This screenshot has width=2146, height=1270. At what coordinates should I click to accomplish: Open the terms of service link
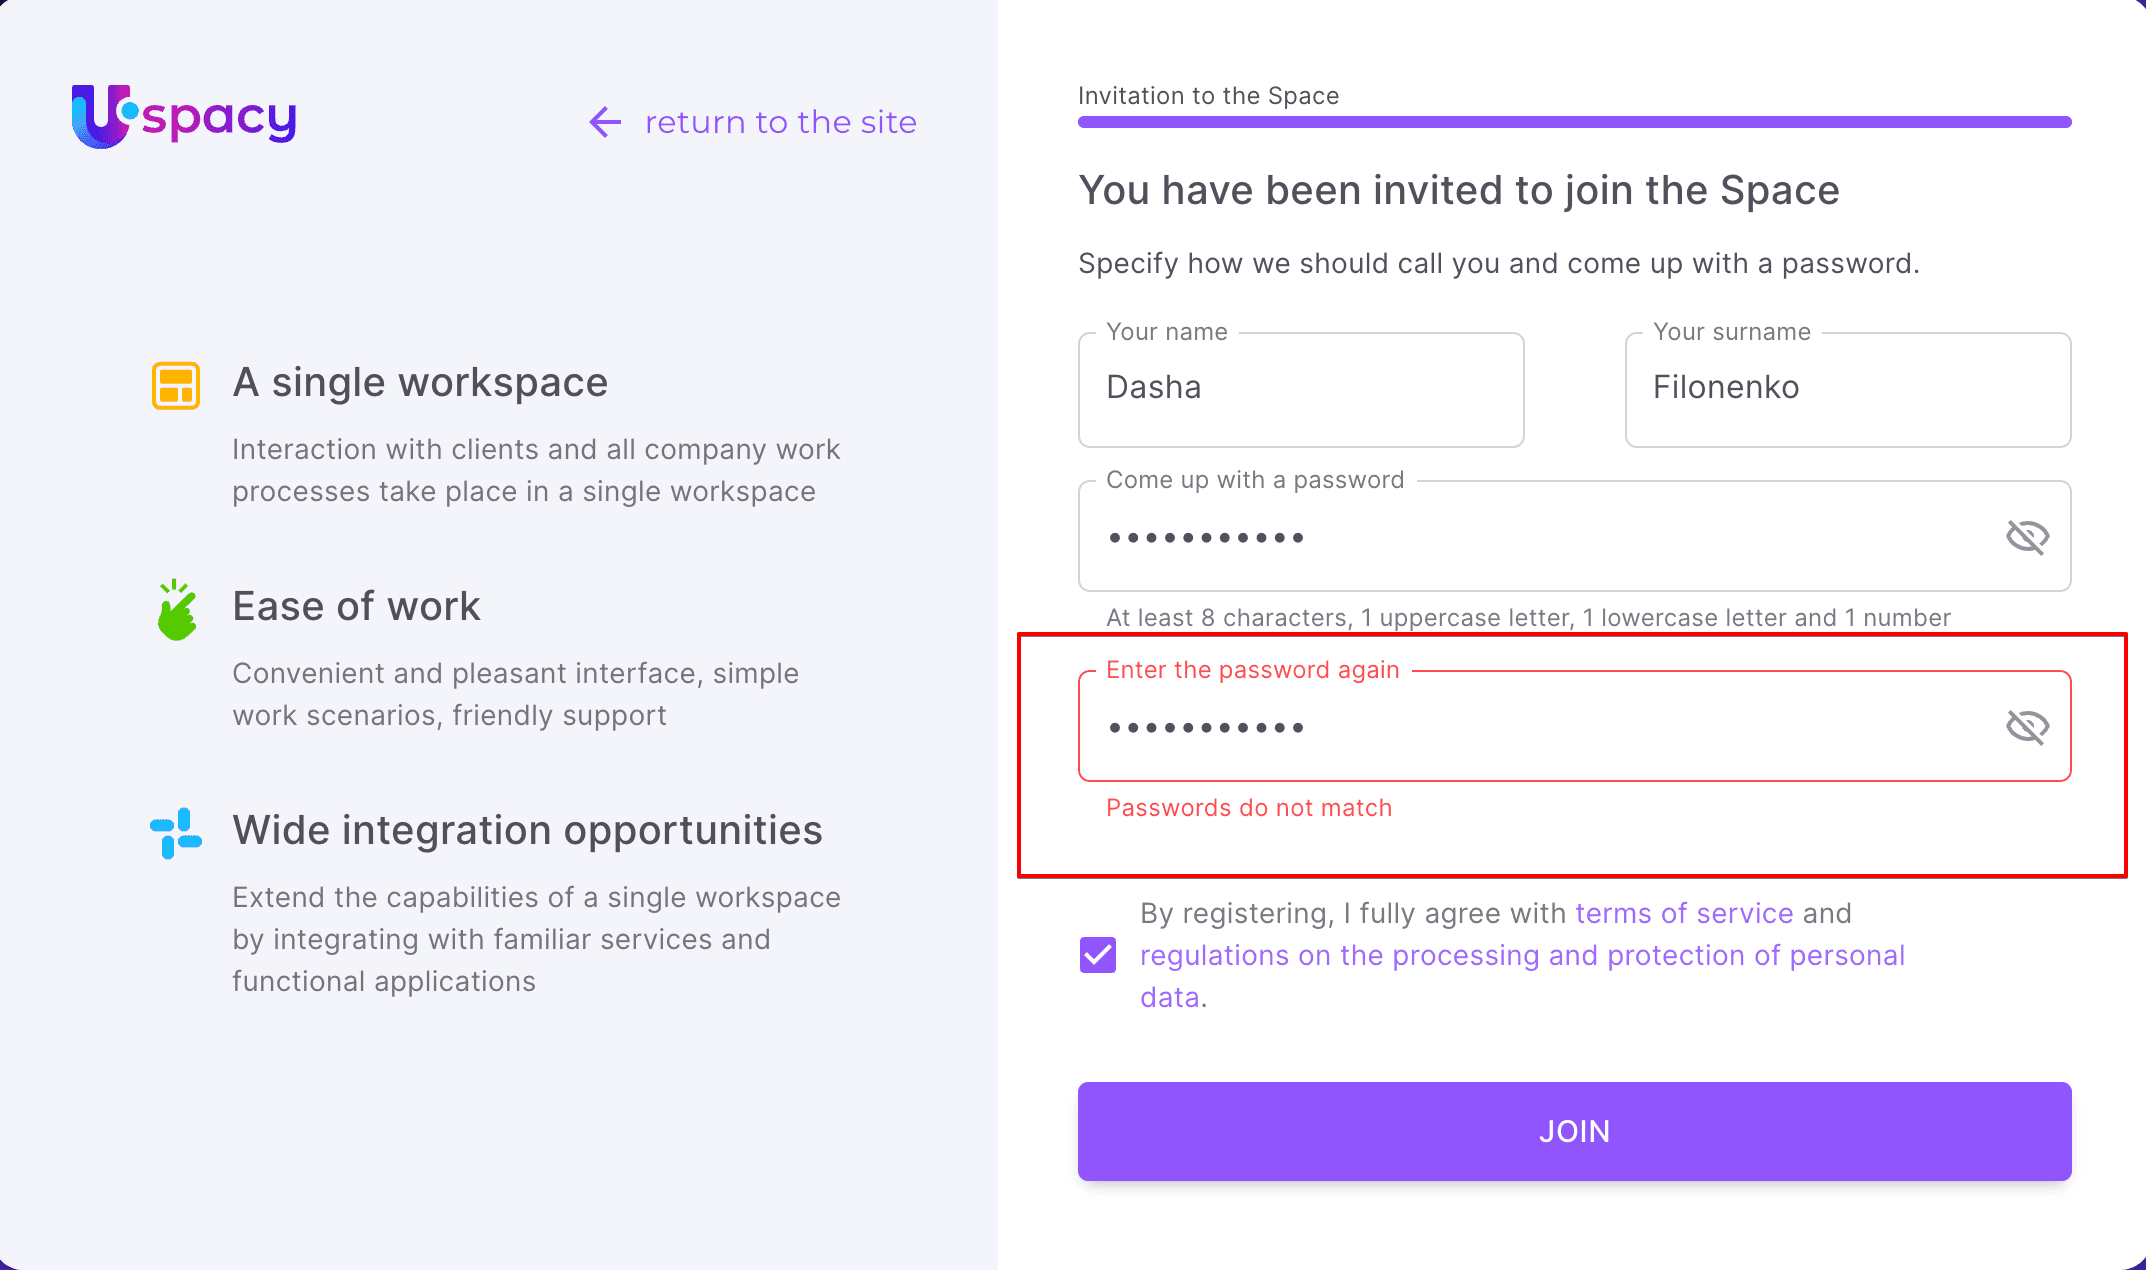pos(1684,913)
